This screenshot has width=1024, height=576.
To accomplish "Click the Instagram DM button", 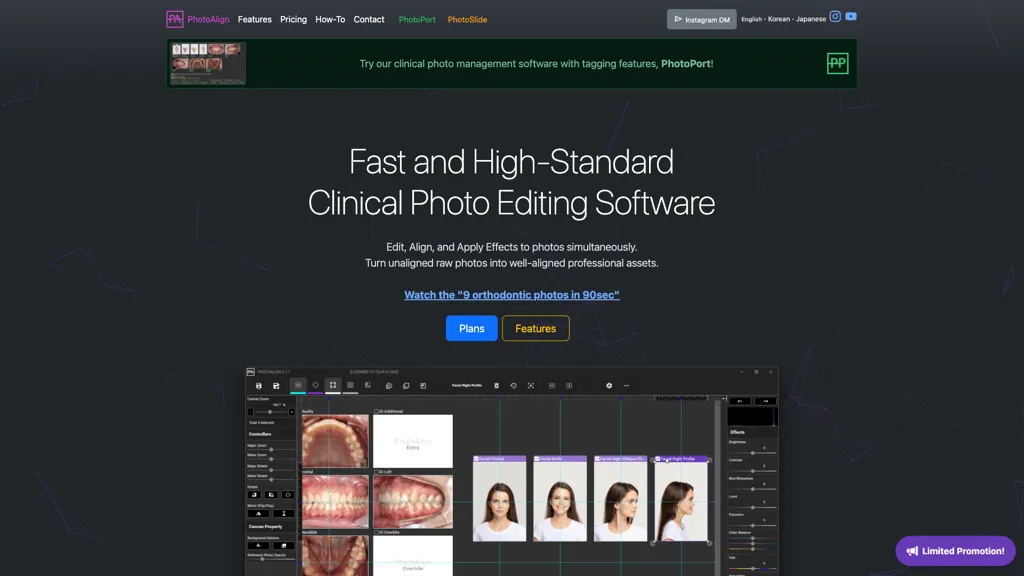I will pos(701,19).
